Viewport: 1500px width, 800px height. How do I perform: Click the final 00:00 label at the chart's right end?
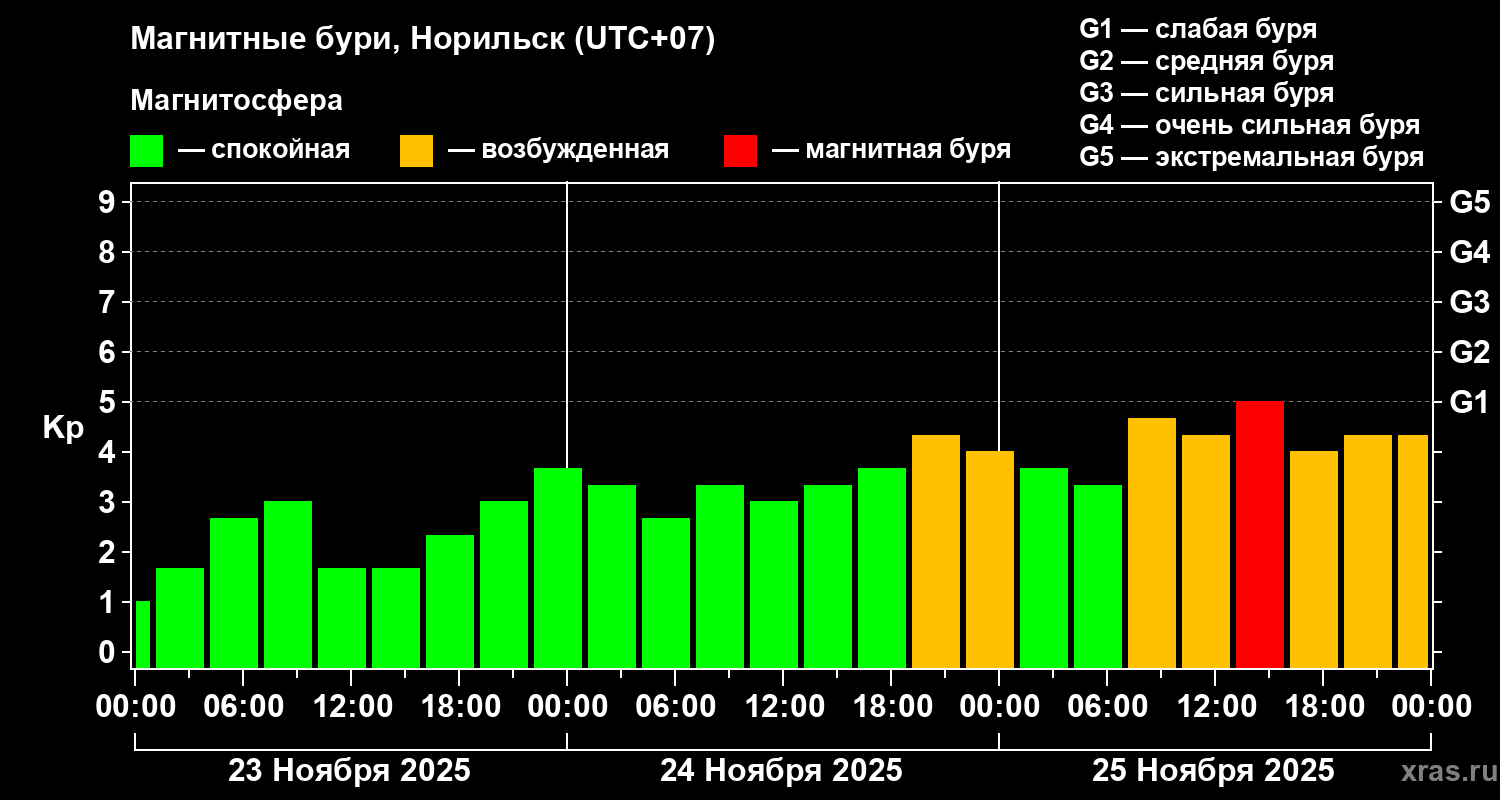(x=1431, y=707)
